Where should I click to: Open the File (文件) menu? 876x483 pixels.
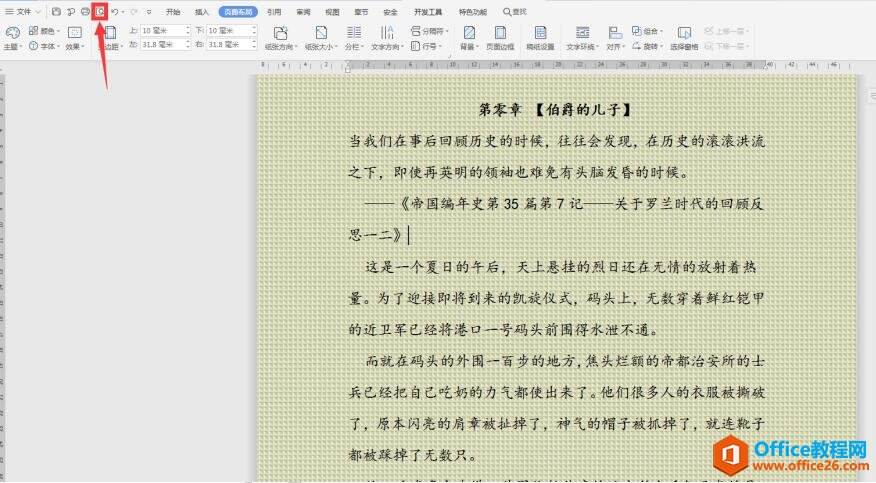(24, 12)
